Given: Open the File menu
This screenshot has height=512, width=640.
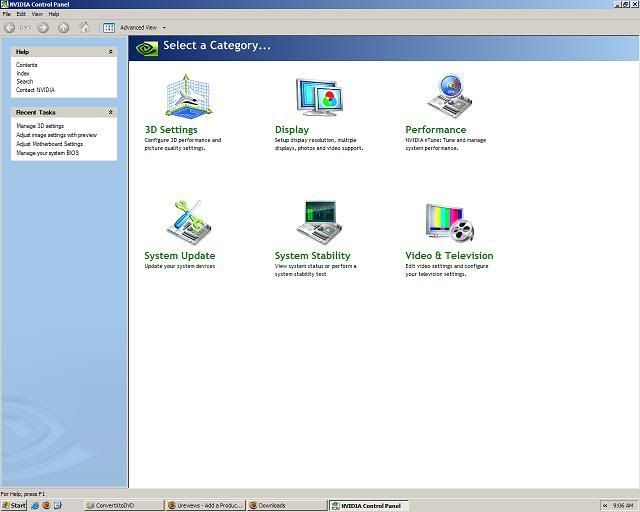Looking at the screenshot, I should pos(7,14).
